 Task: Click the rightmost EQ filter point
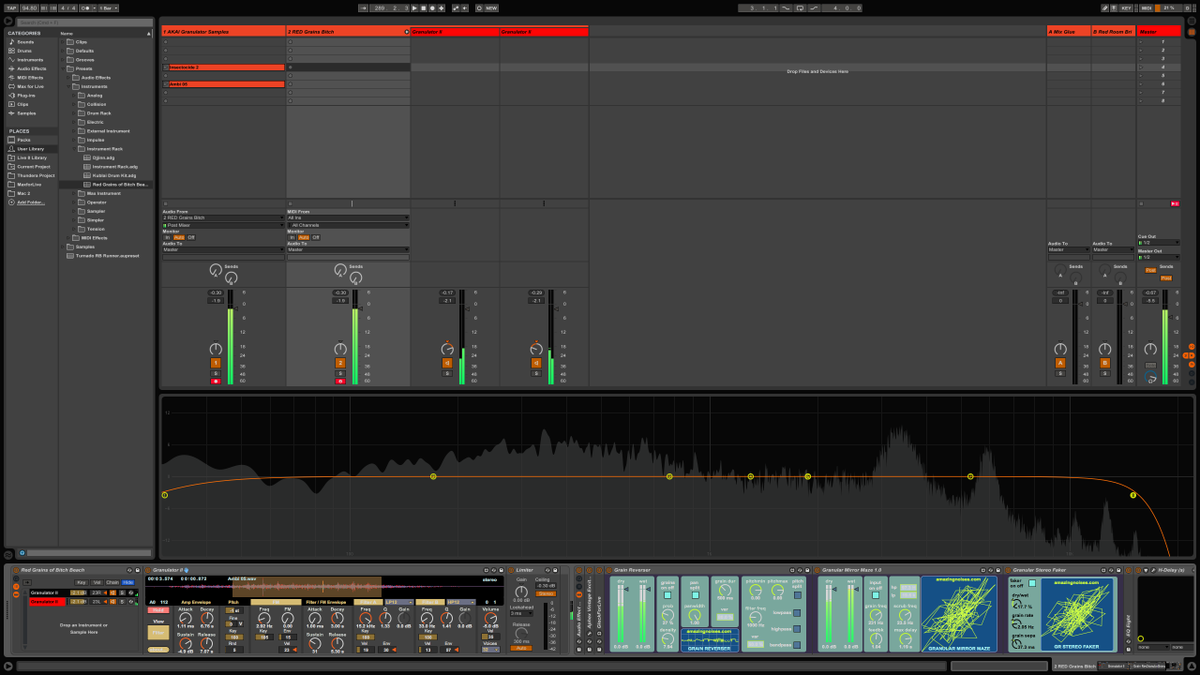click(x=1133, y=495)
